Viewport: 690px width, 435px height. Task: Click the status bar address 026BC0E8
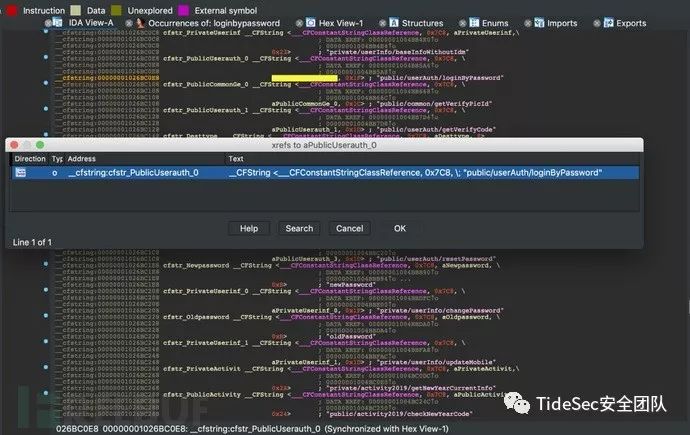click(77, 429)
